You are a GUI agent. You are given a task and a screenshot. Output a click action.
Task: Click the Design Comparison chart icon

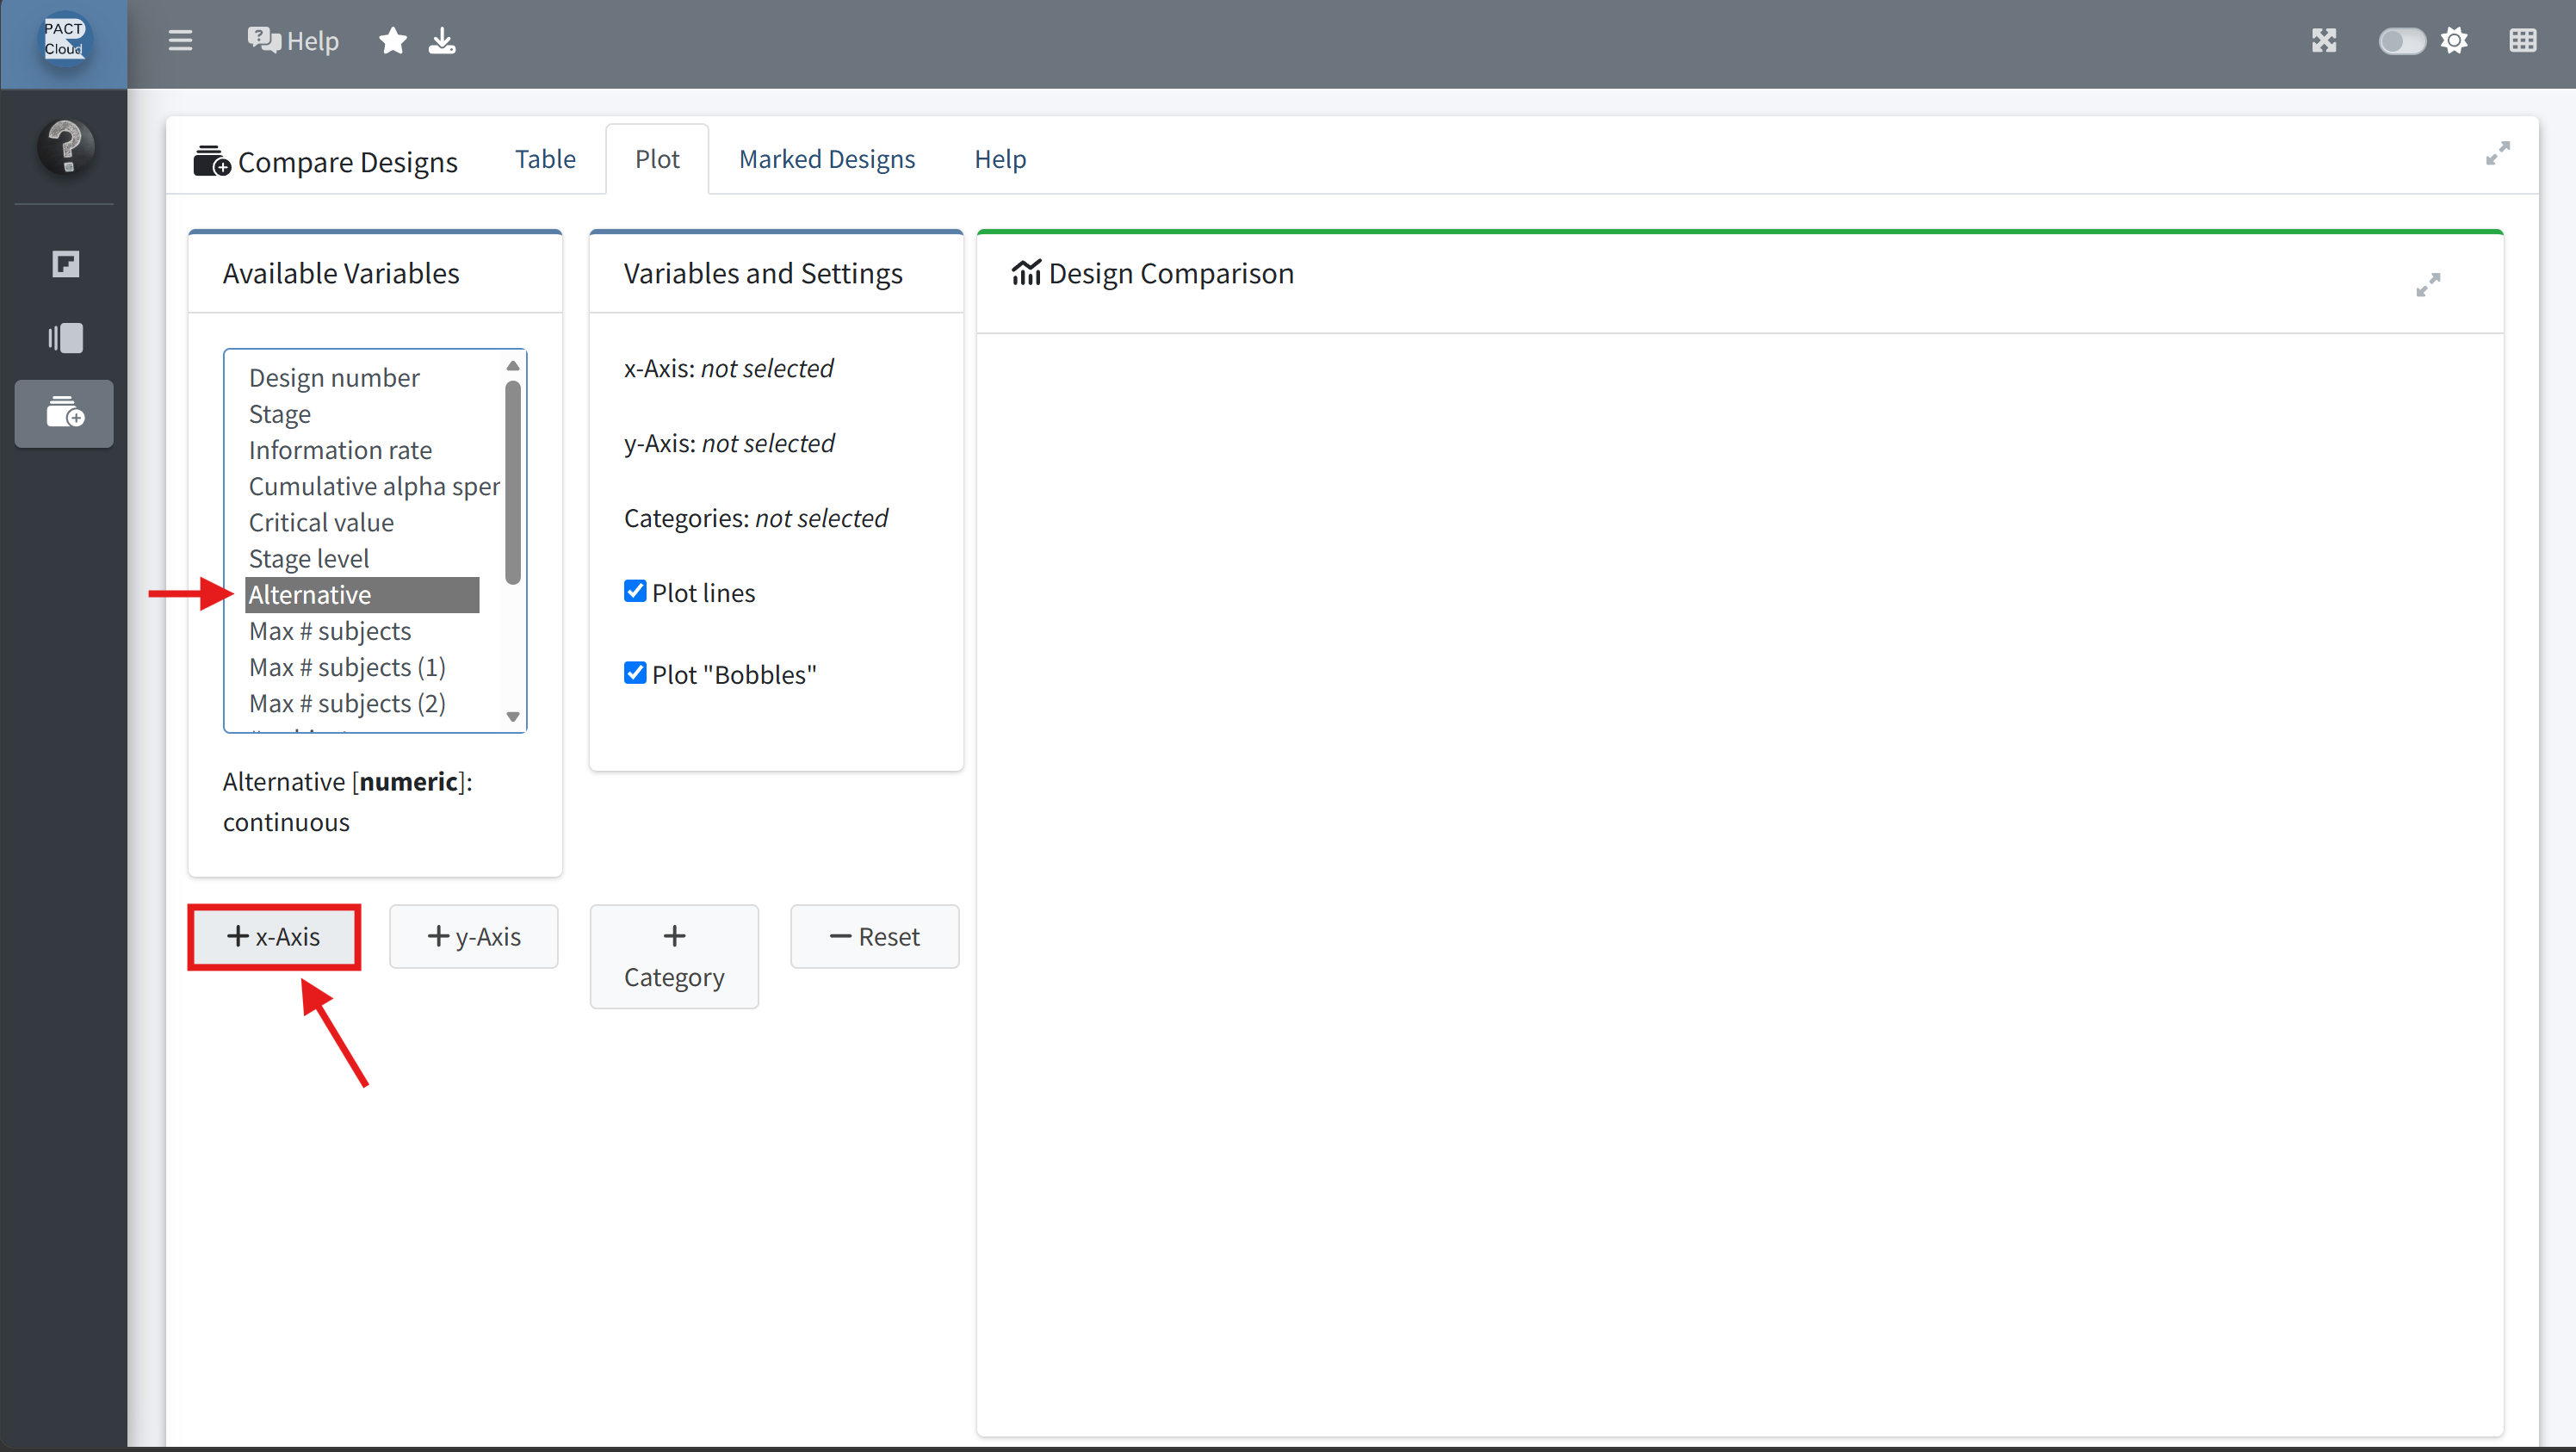(1026, 272)
